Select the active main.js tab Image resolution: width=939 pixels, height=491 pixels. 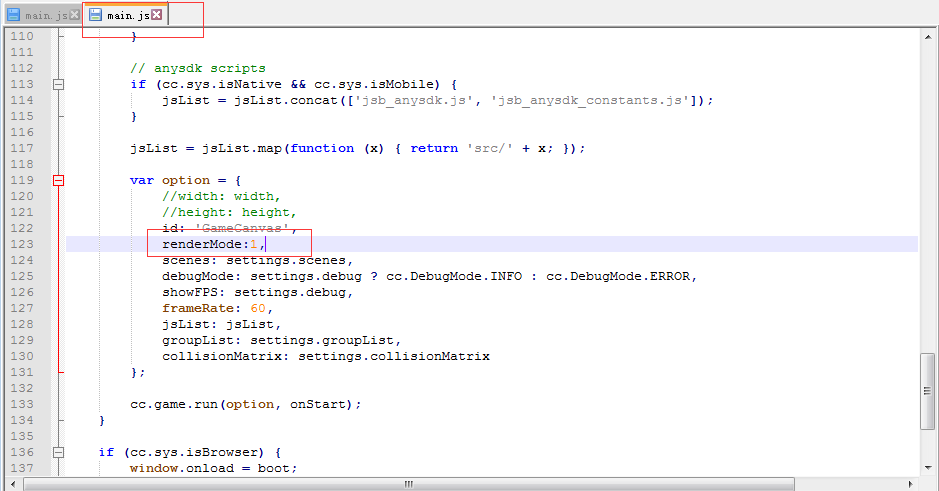click(x=125, y=15)
